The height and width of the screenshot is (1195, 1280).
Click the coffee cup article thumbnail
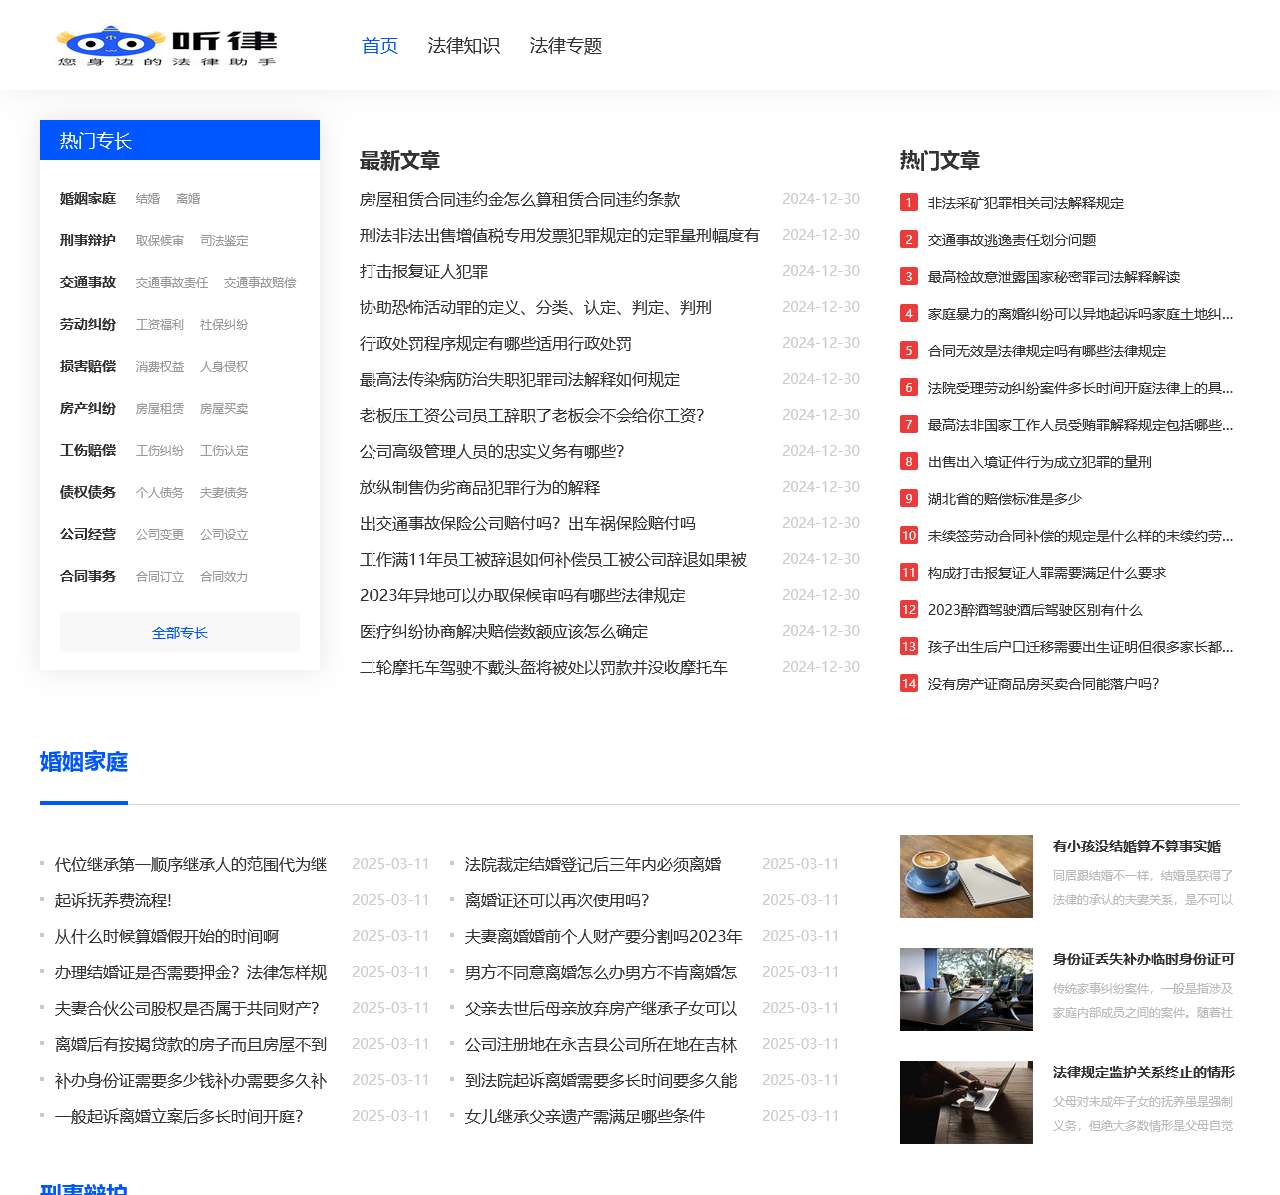(x=966, y=876)
